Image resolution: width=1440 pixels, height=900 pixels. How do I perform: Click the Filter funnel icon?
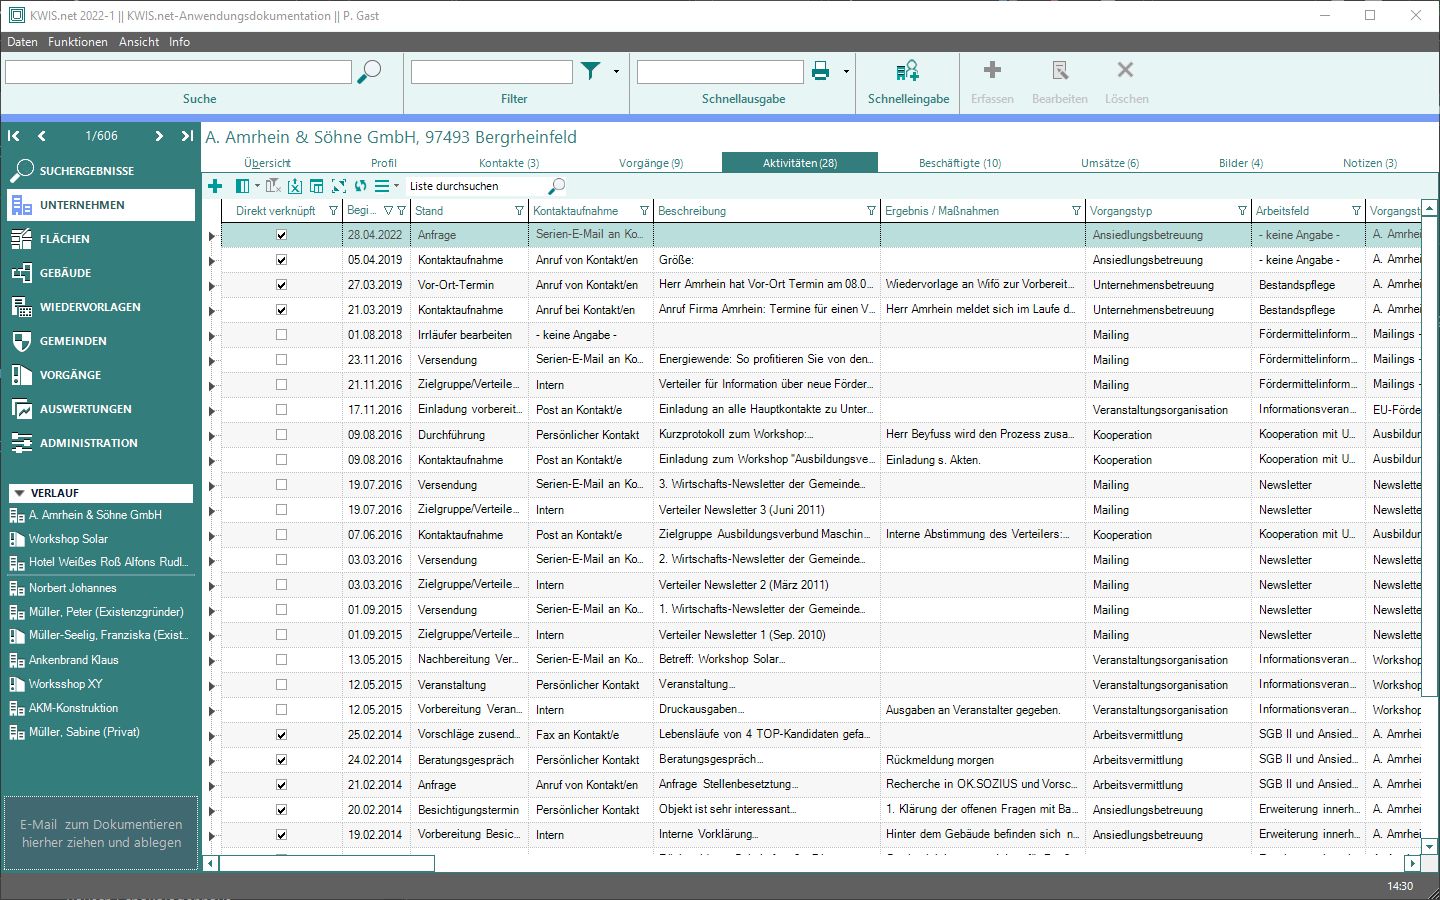591,71
